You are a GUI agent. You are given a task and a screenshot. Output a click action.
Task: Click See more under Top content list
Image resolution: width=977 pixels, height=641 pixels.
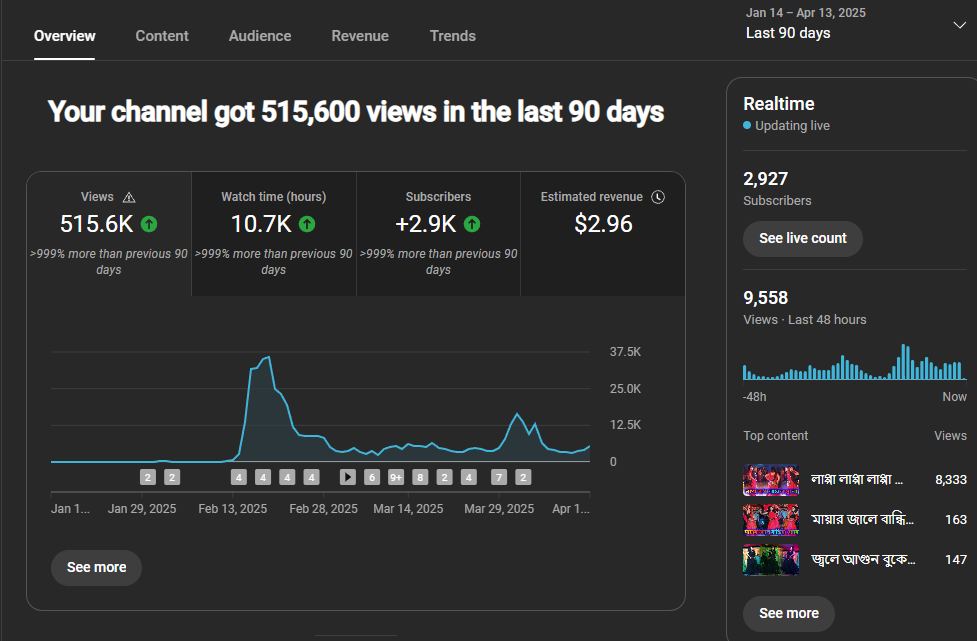click(788, 613)
